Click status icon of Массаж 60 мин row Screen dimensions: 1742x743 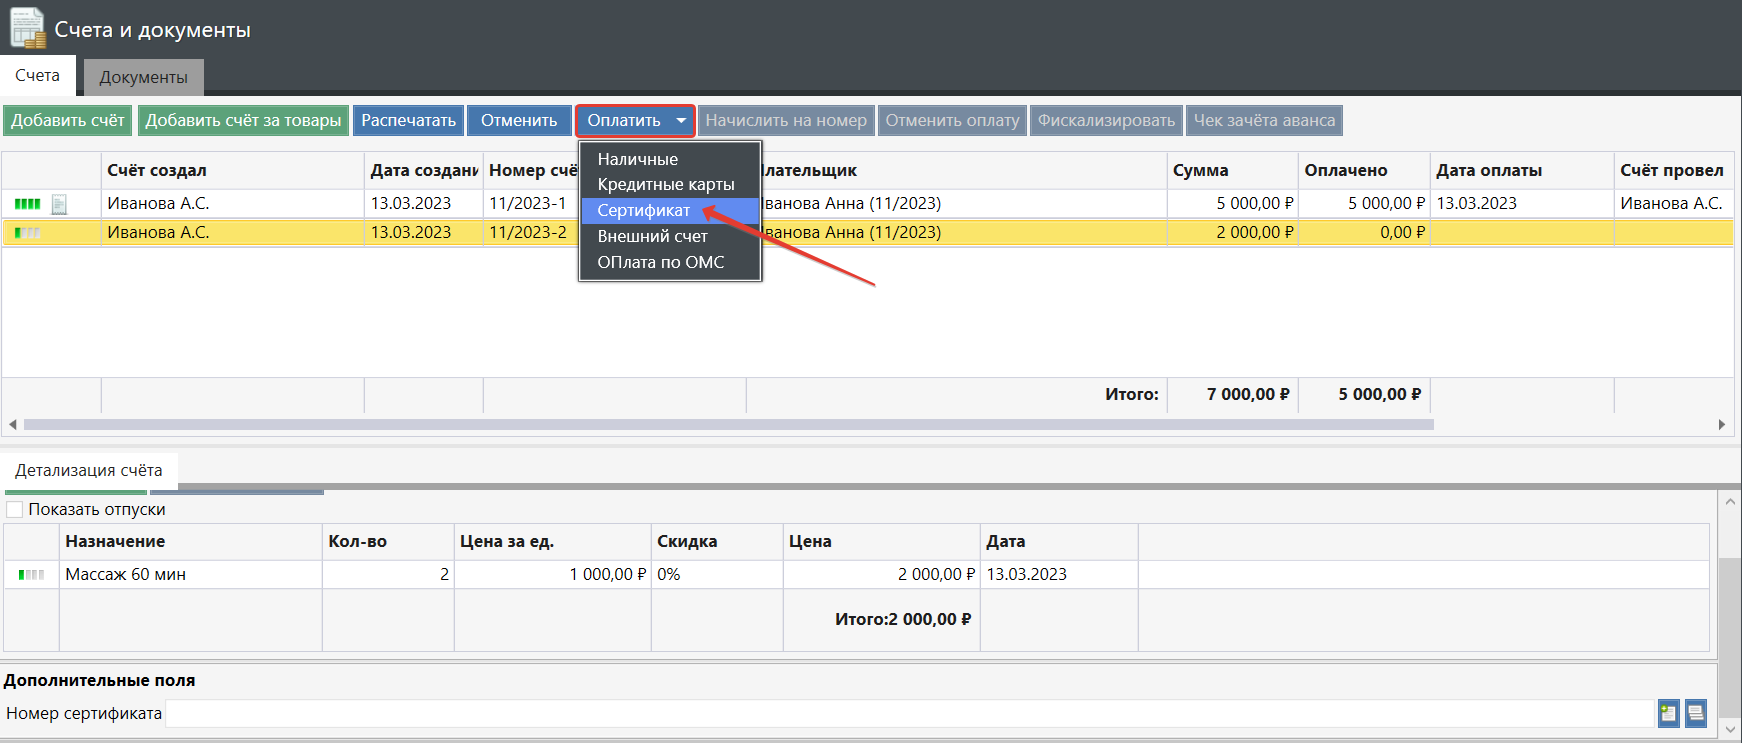[32, 575]
